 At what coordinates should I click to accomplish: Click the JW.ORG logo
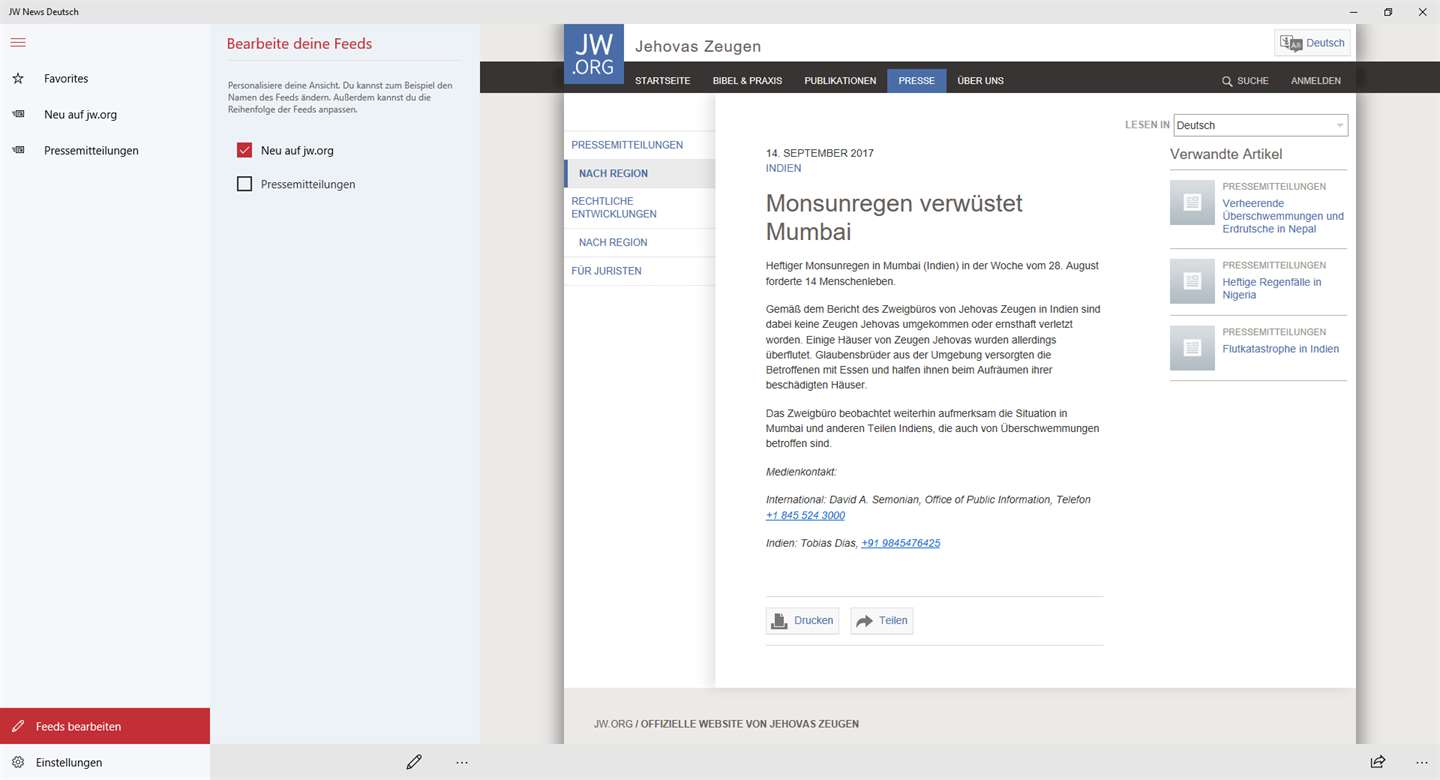coord(594,54)
